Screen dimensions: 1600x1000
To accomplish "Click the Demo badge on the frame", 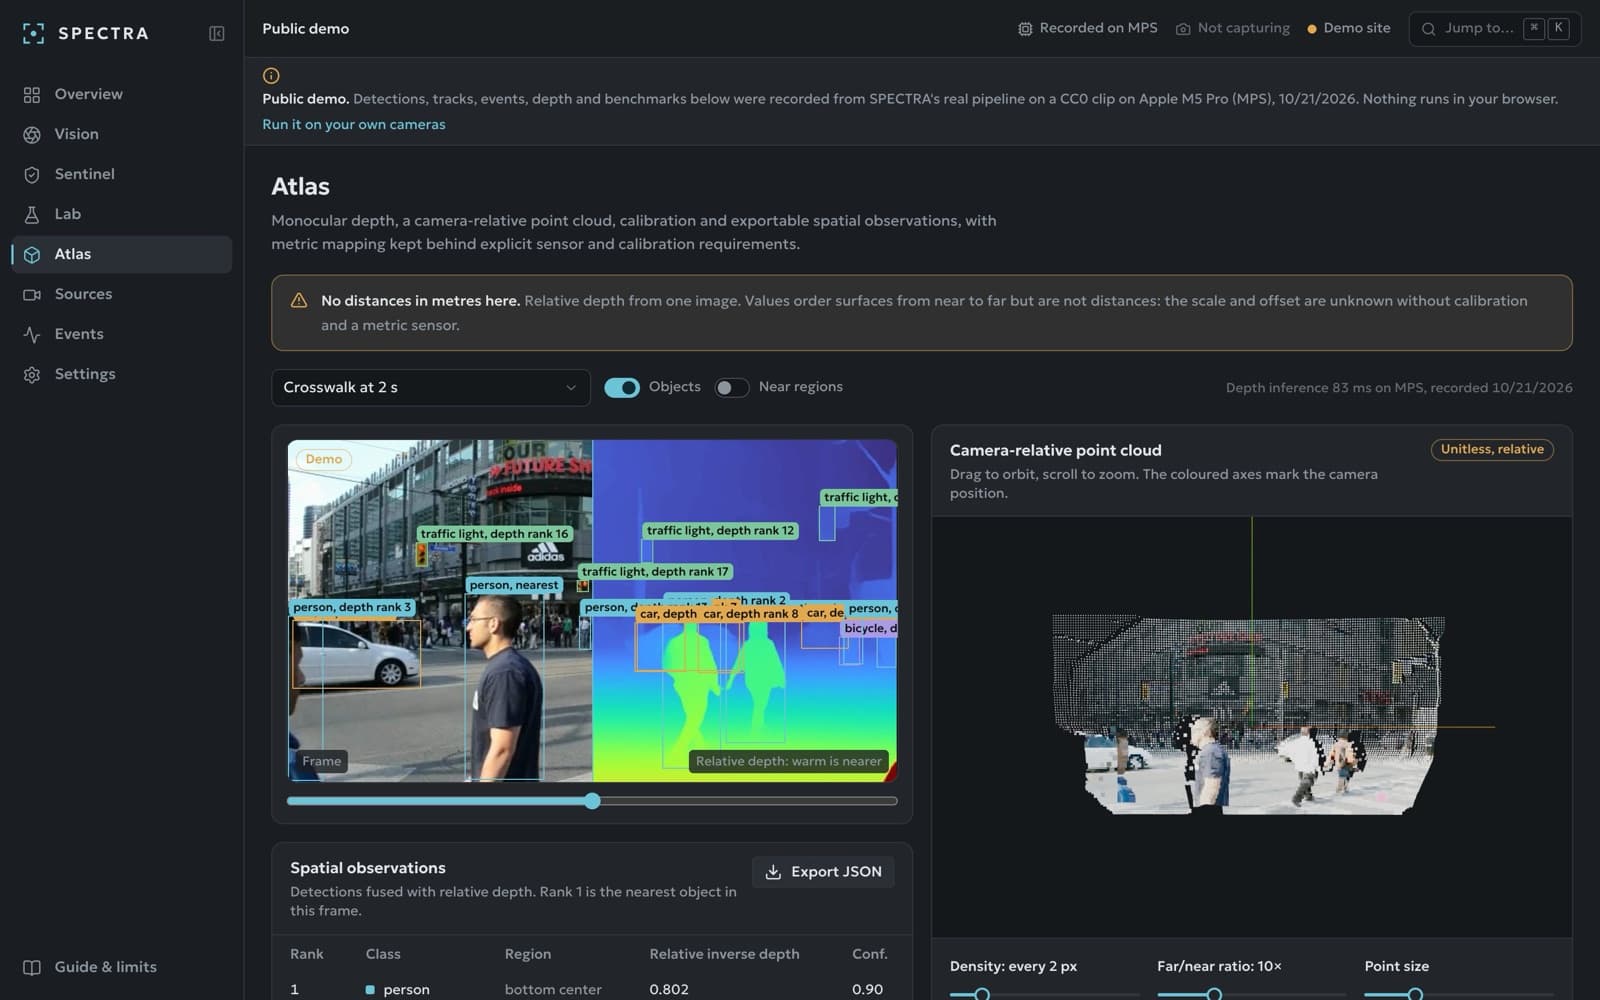I will 324,459.
